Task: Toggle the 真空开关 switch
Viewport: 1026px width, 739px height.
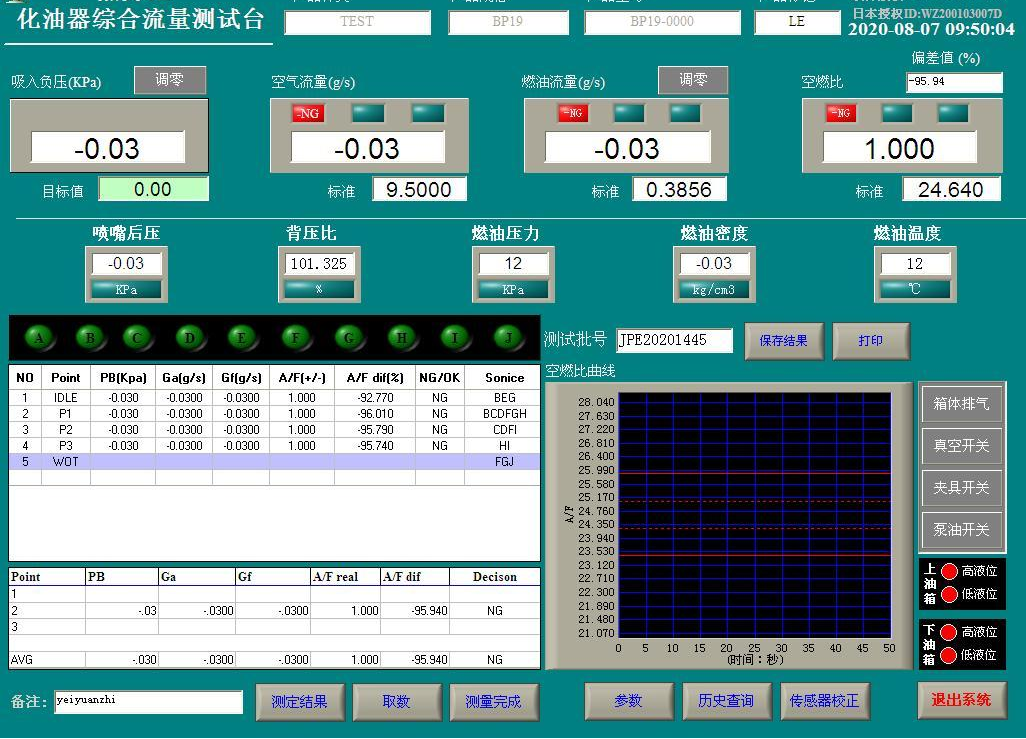Action: click(x=961, y=446)
